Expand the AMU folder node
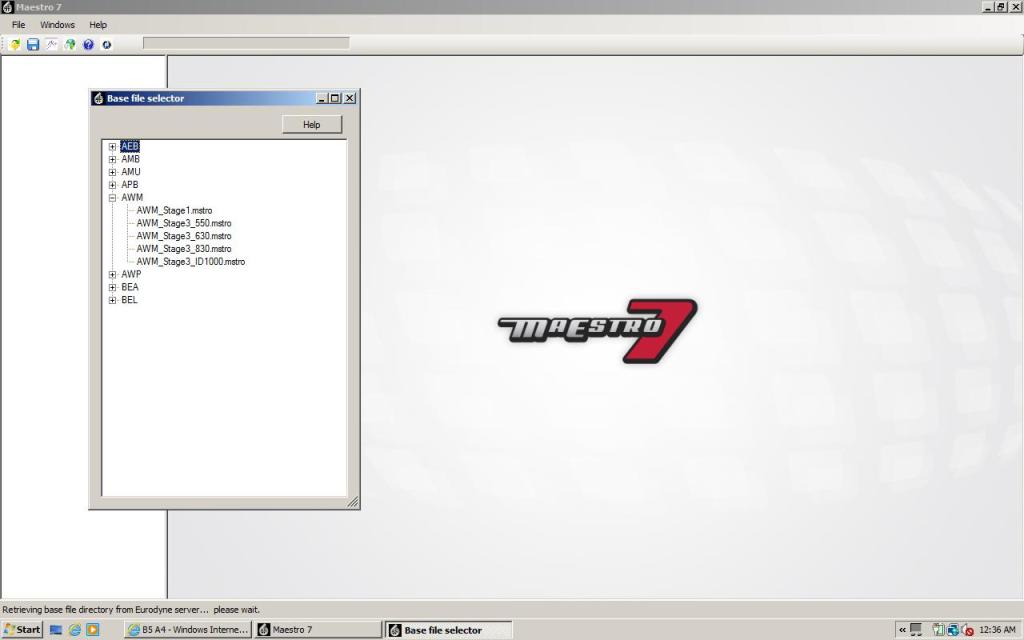The height and width of the screenshot is (640, 1024). 112,172
